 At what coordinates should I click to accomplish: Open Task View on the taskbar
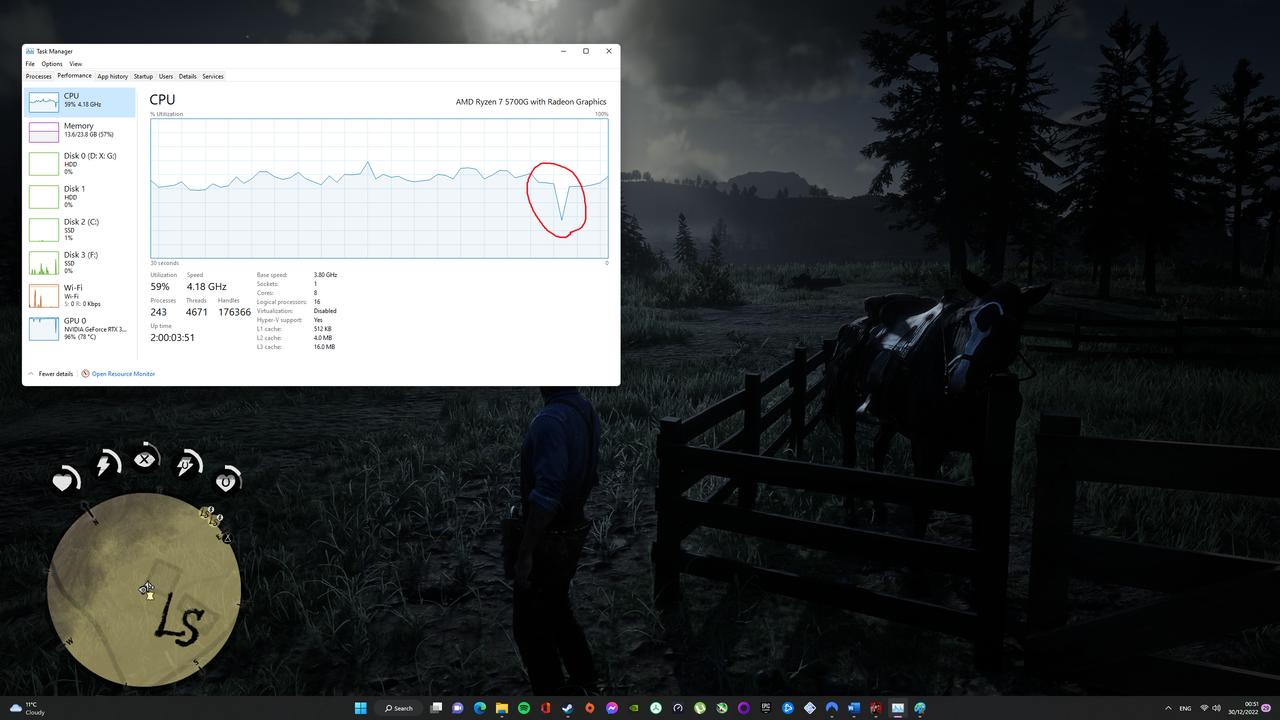436,708
